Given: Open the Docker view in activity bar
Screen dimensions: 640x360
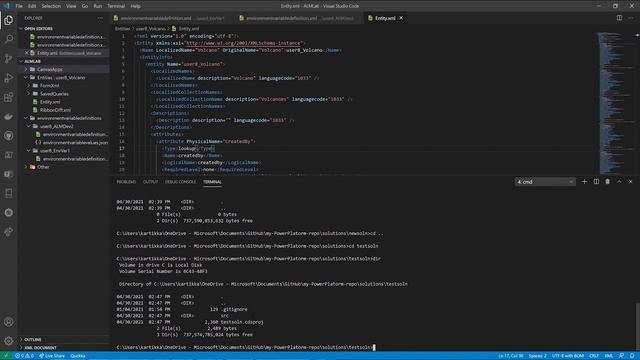Looking at the screenshot, I should click(9, 116).
